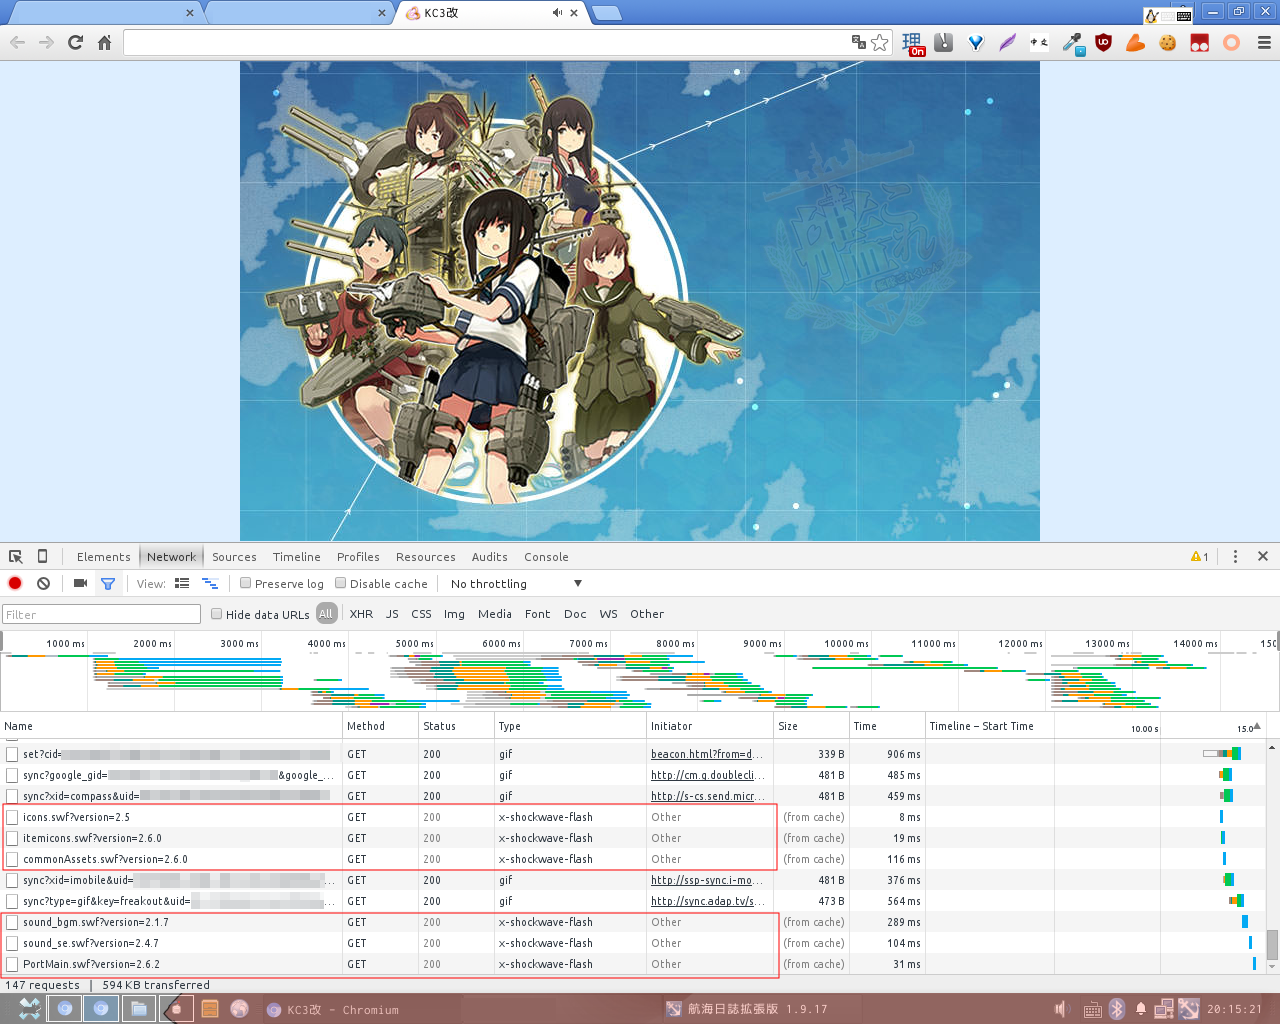Open the Timeline panel
Image resolution: width=1280 pixels, height=1024 pixels.
[x=297, y=557]
